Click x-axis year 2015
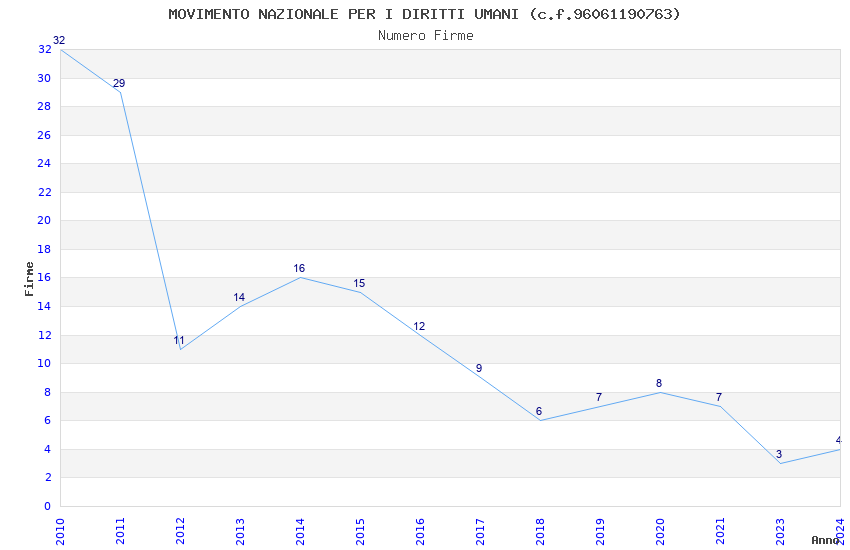The height and width of the screenshot is (550, 850). coord(360,531)
